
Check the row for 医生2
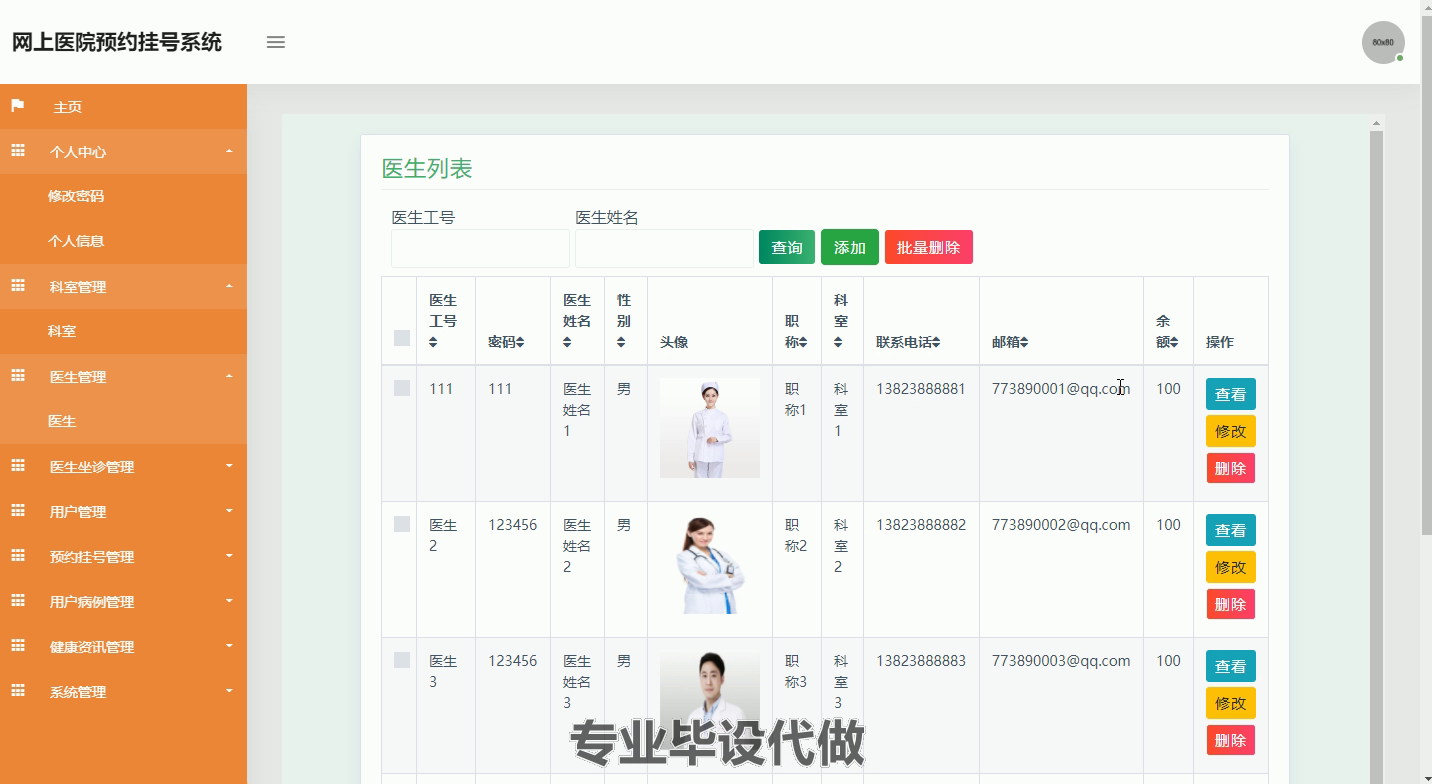pyautogui.click(x=402, y=524)
